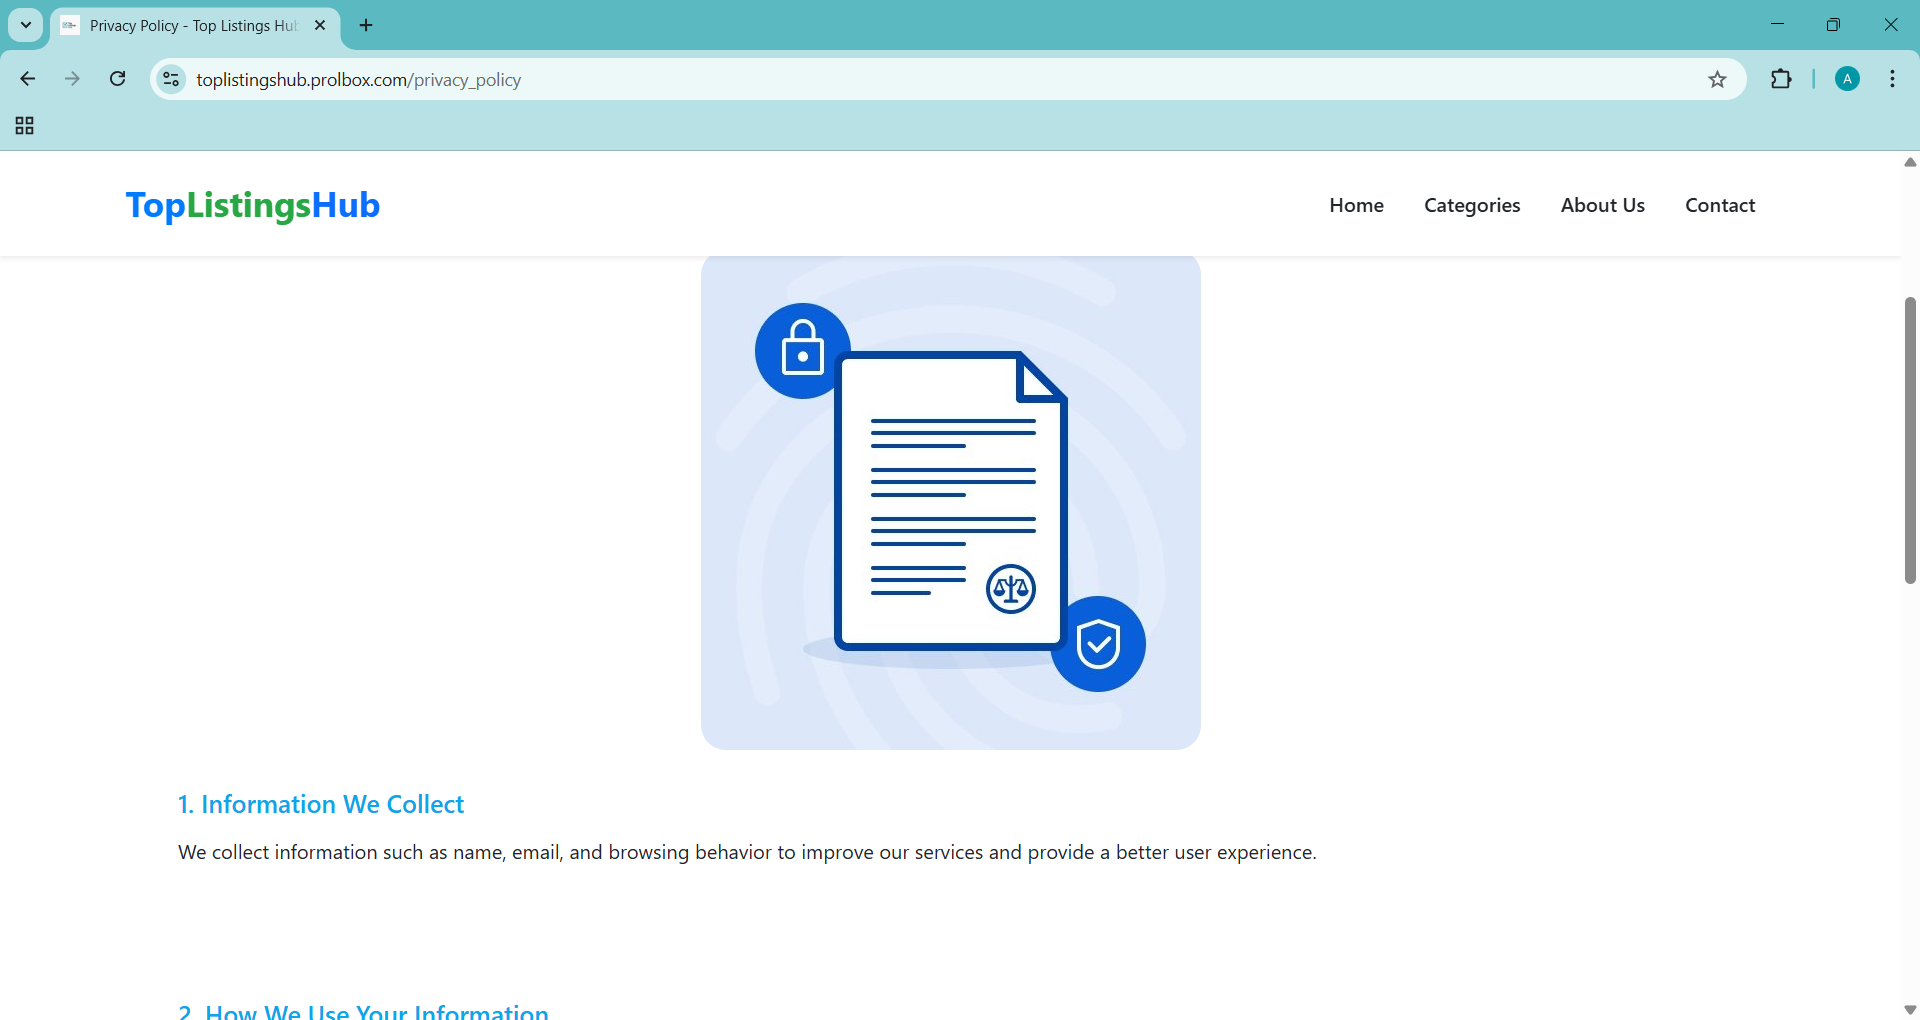
Task: Open site information icon in address bar
Action: (x=172, y=79)
